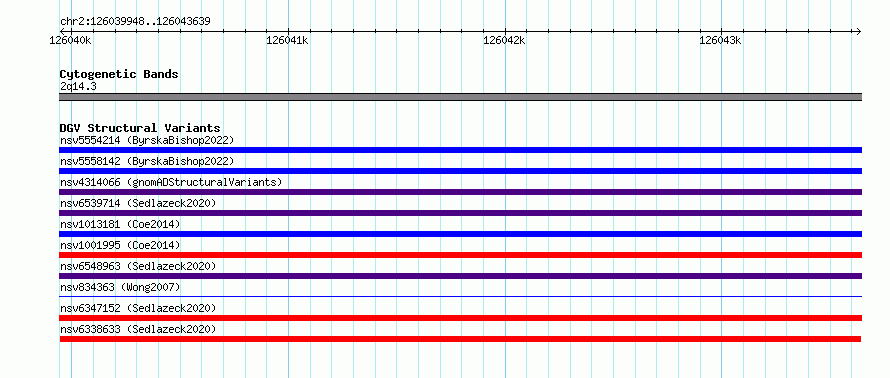This screenshot has height=378, width=890.
Task: Open the nsv1013181 (Coe2014) variant label
Action: (120, 224)
